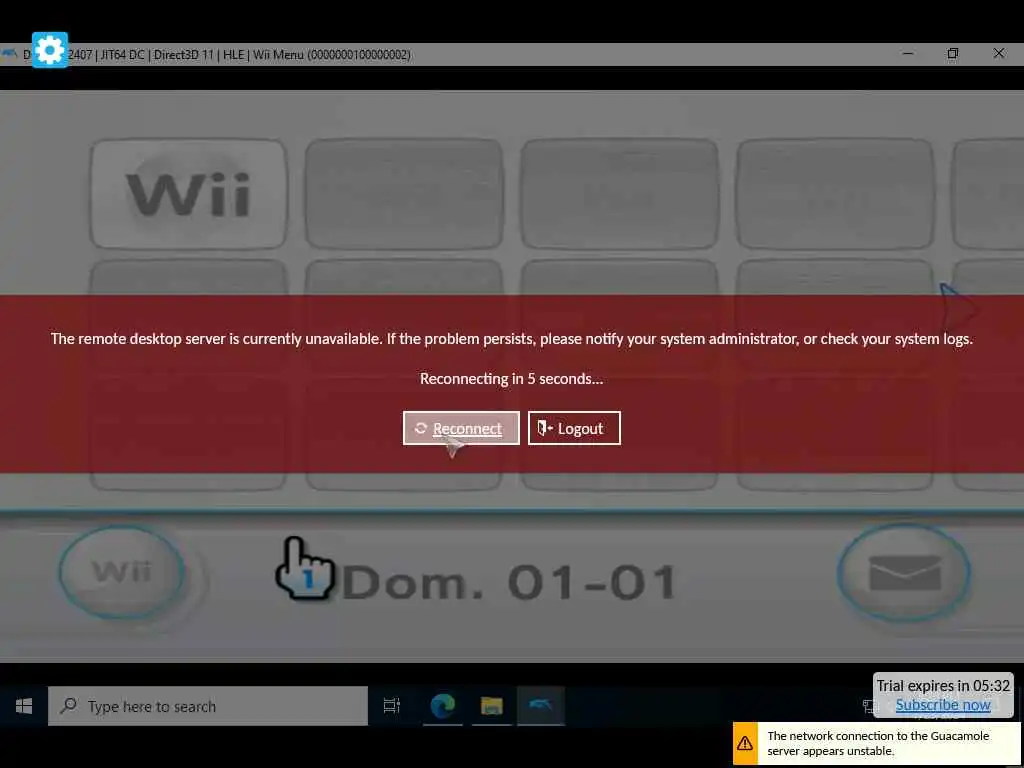This screenshot has height=768, width=1024.
Task: Minimize the Dolphin Wii Menu window
Action: pyautogui.click(x=908, y=54)
